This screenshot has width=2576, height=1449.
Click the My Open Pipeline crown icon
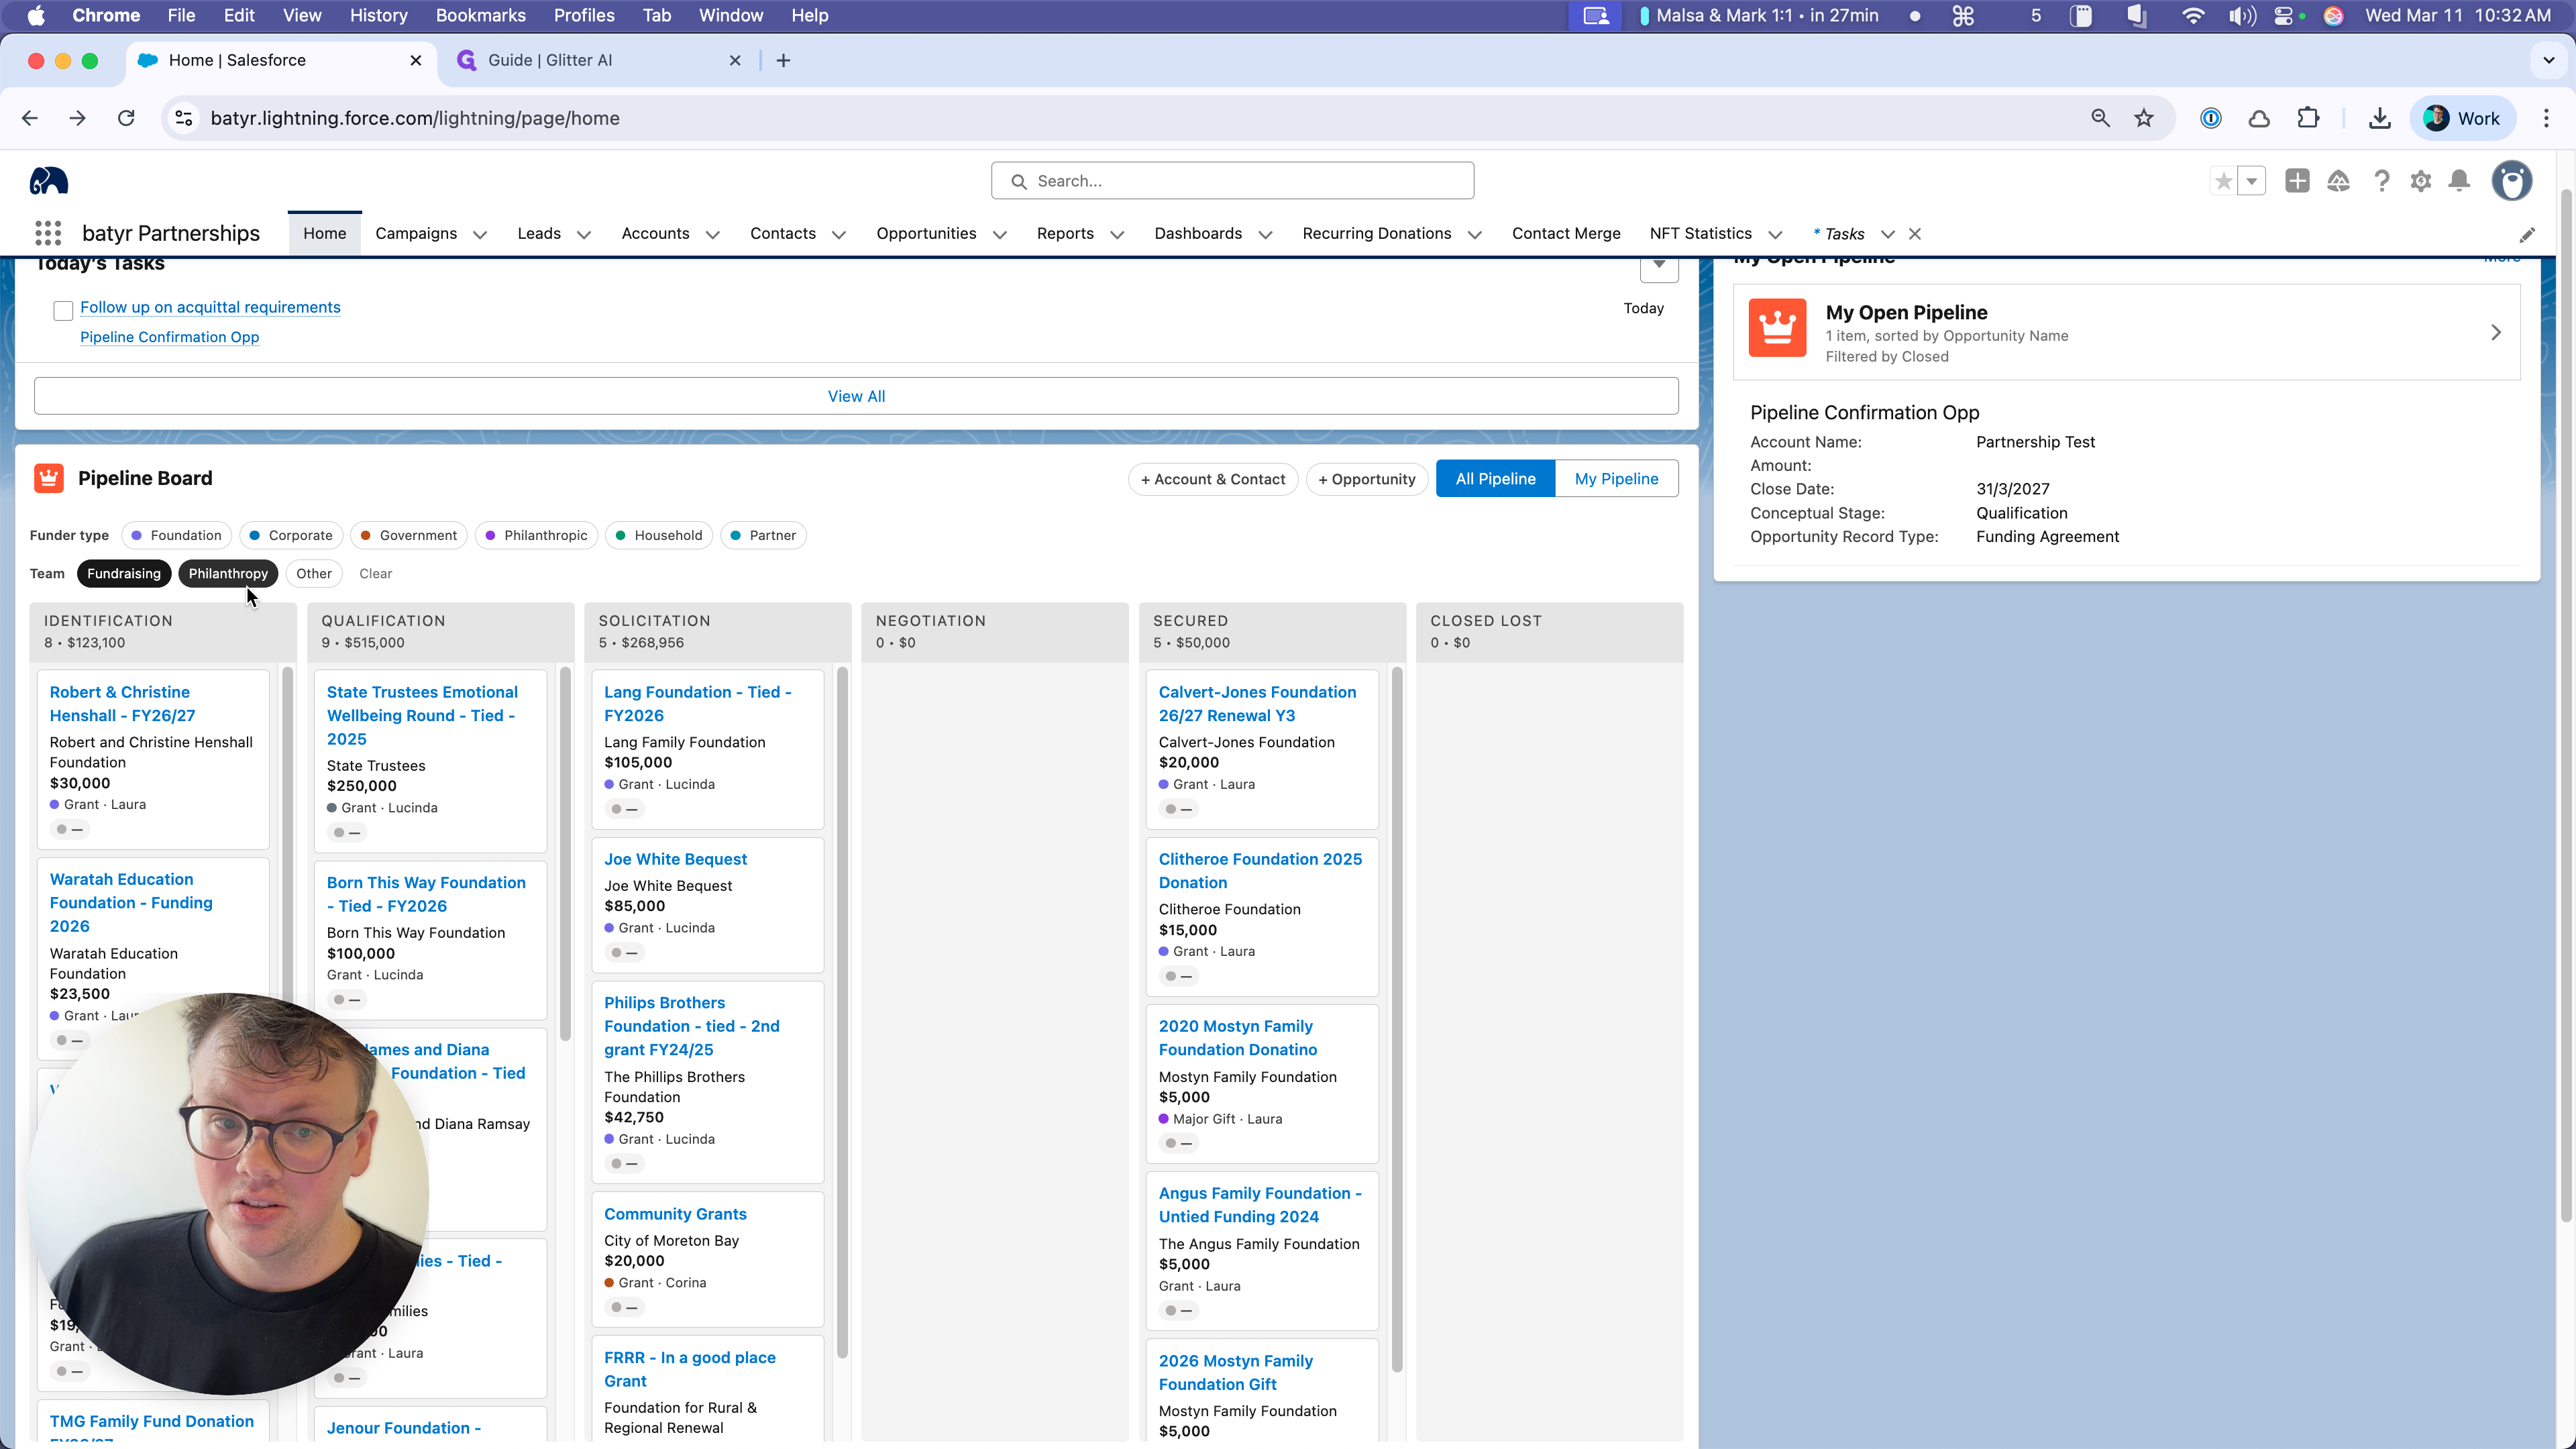coord(1777,327)
